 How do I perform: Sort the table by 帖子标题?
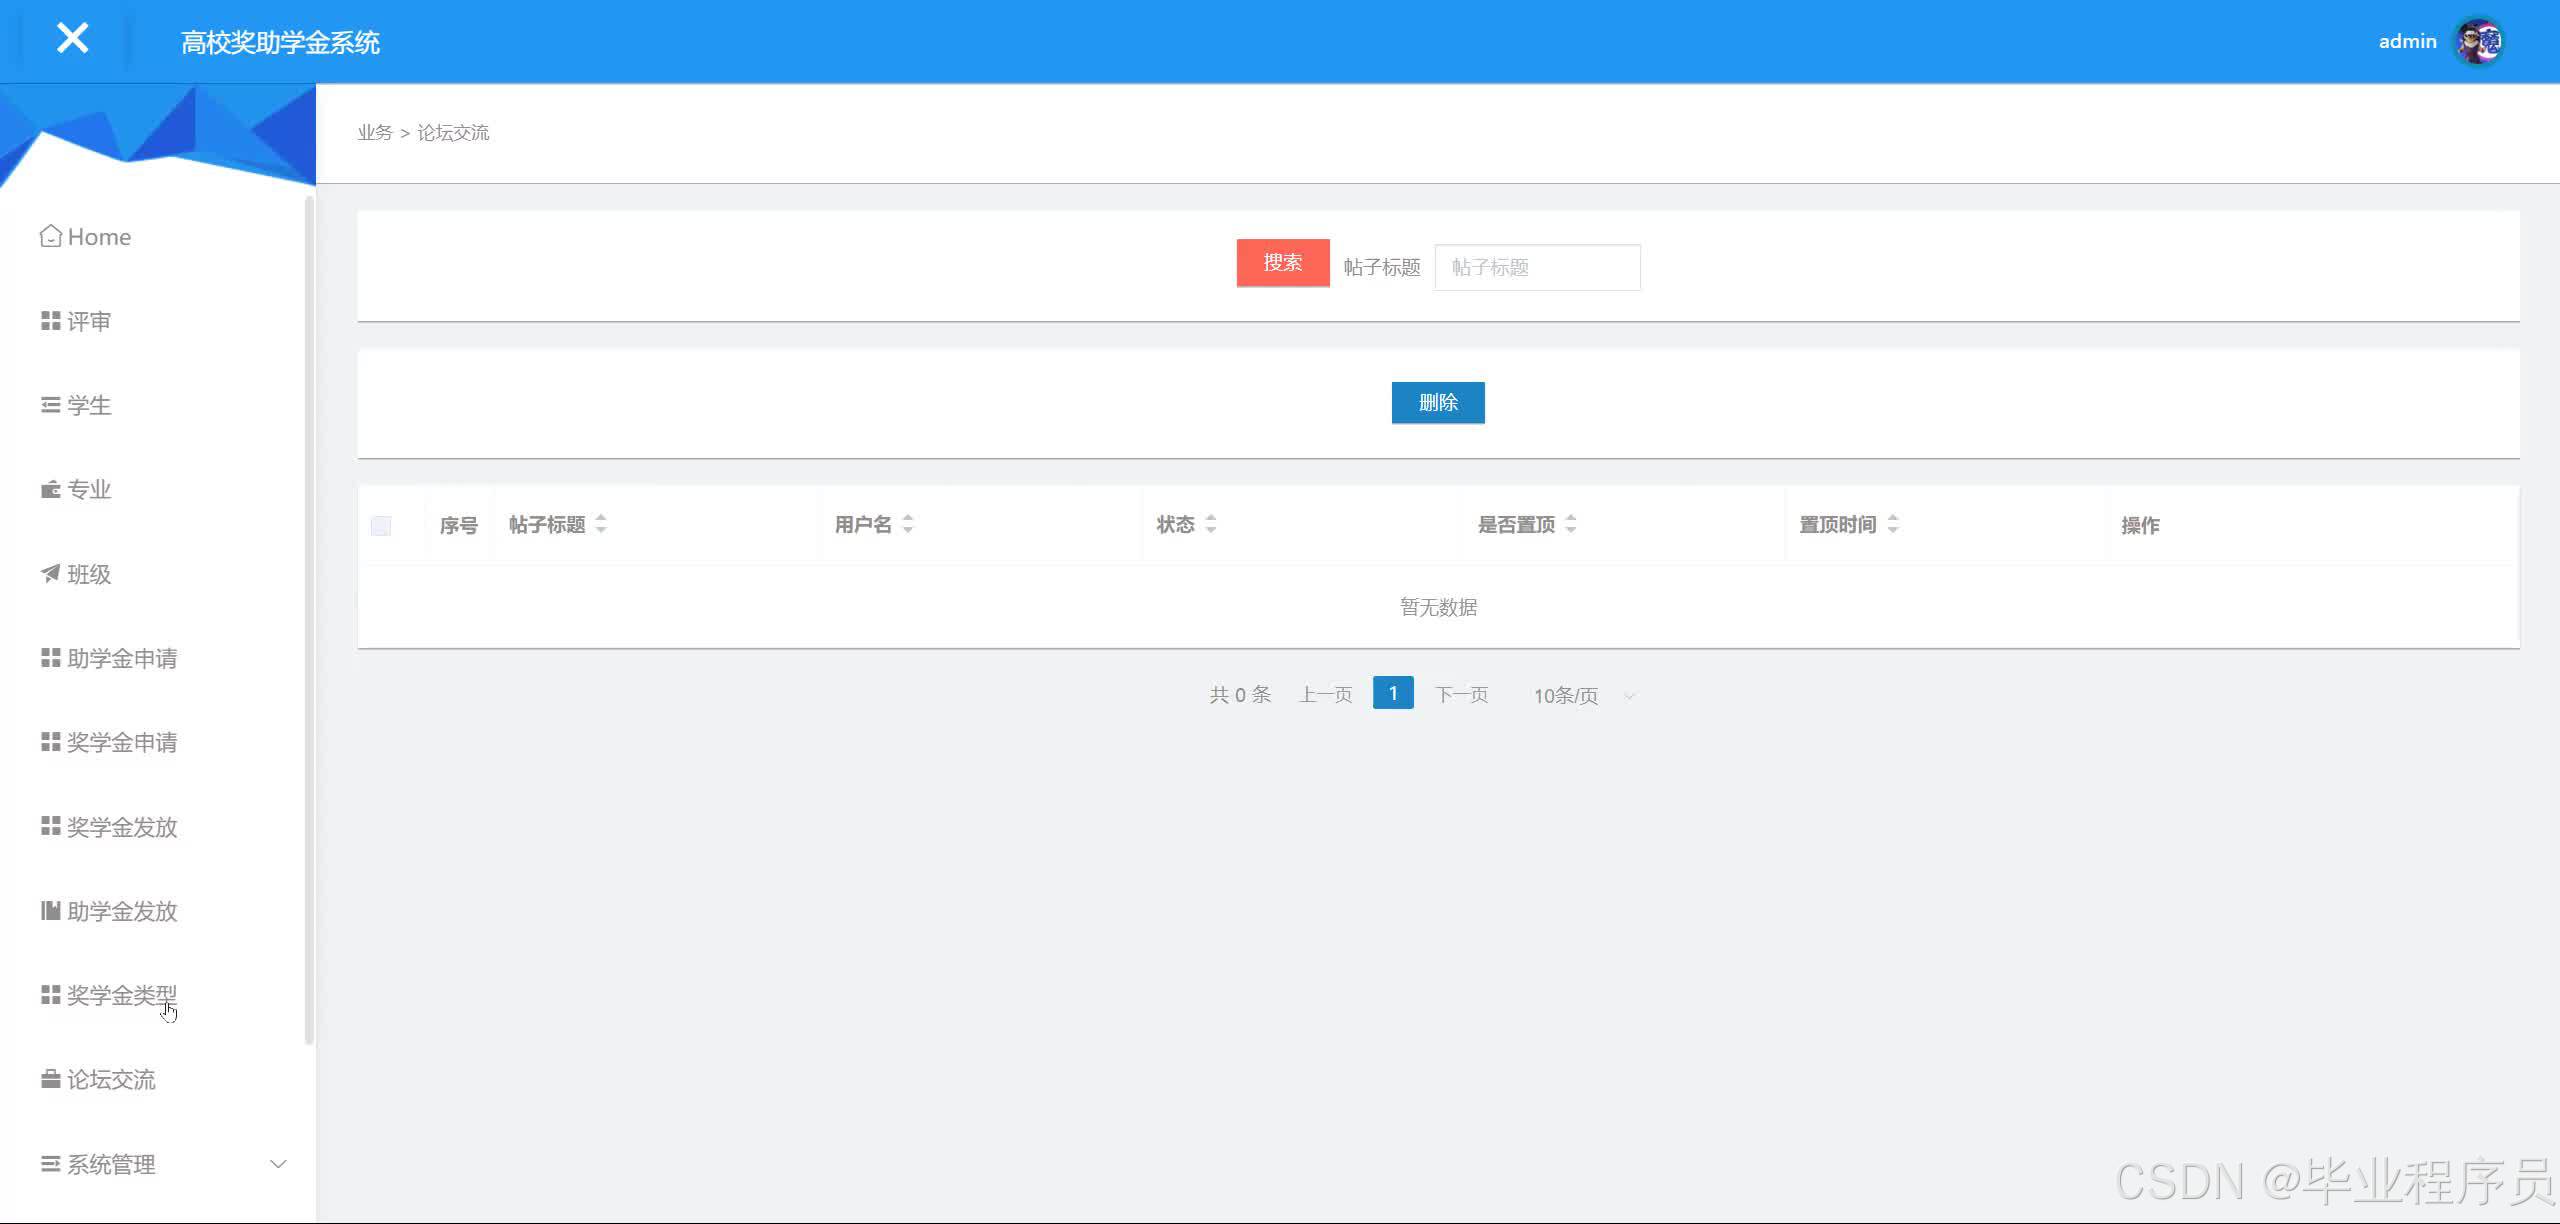(601, 524)
